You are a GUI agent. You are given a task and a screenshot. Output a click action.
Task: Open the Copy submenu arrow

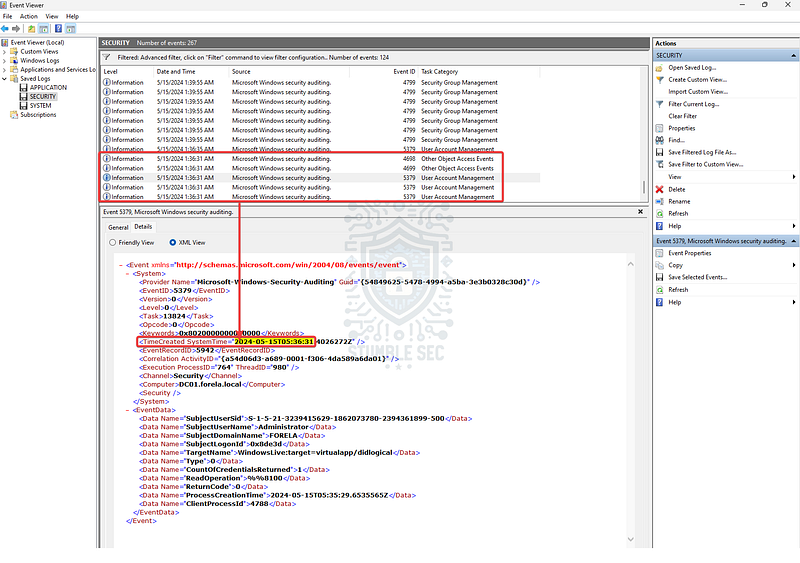click(x=793, y=265)
